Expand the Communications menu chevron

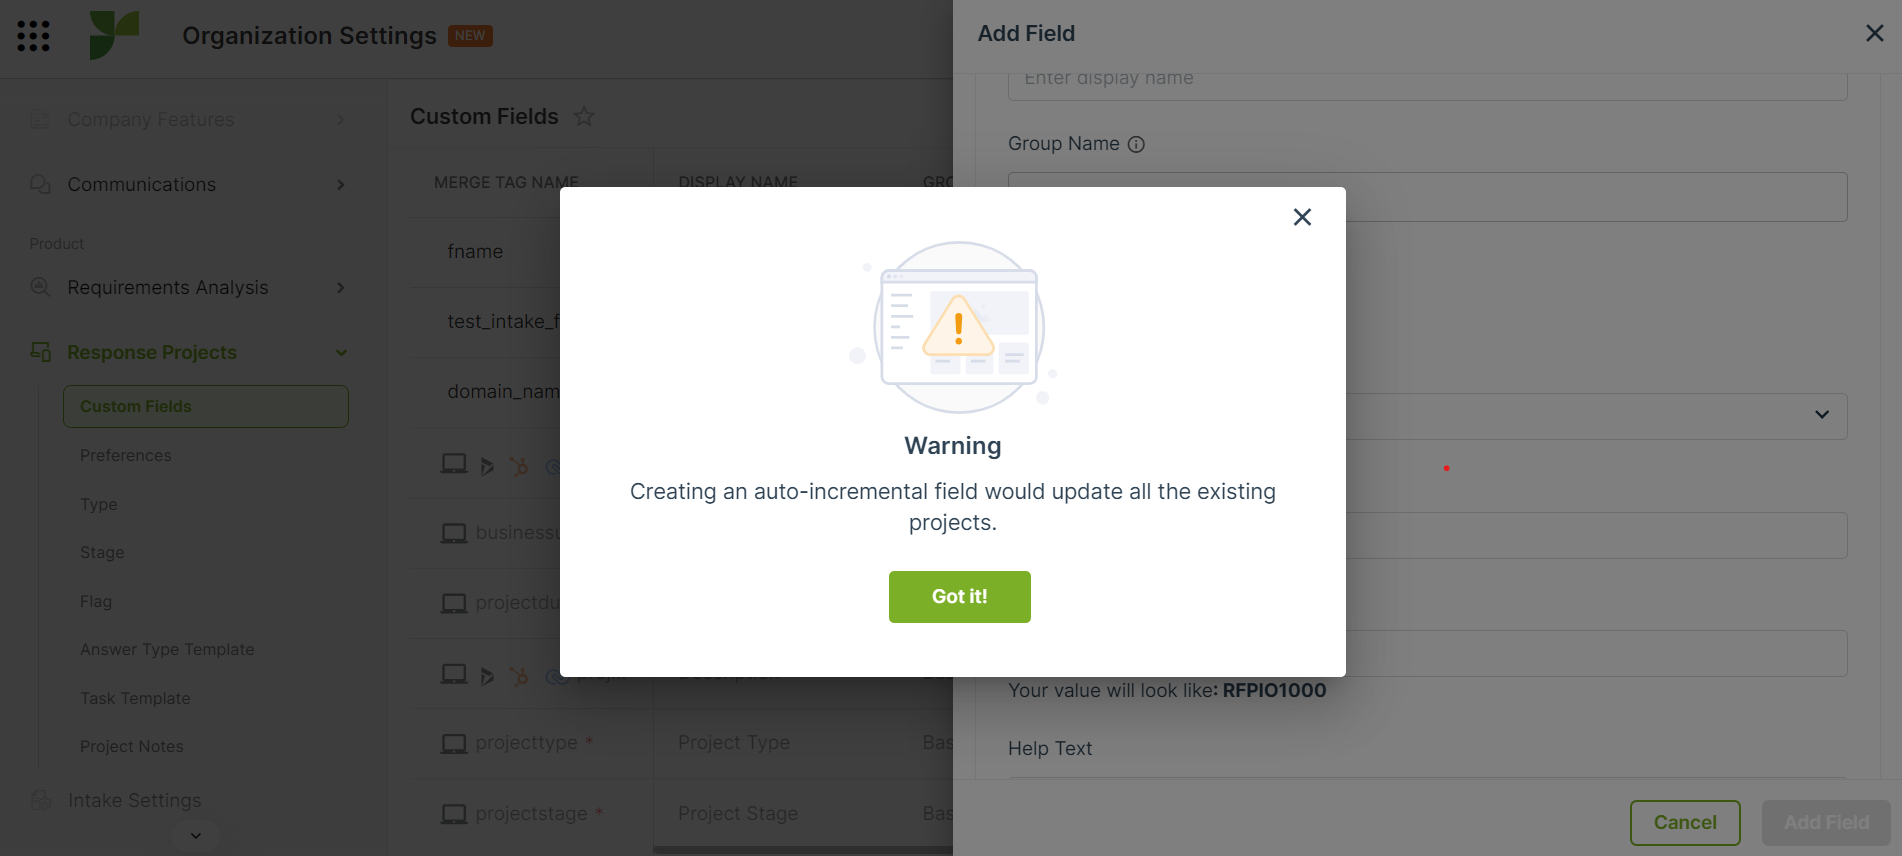coord(341,185)
